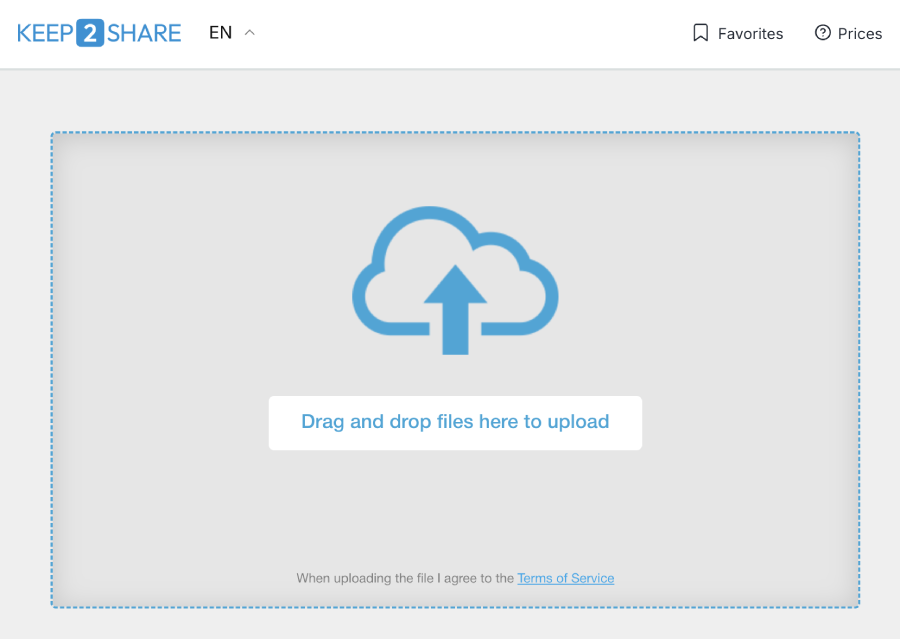Open the Terms of Service link
Image resolution: width=900 pixels, height=639 pixels.
pos(565,578)
